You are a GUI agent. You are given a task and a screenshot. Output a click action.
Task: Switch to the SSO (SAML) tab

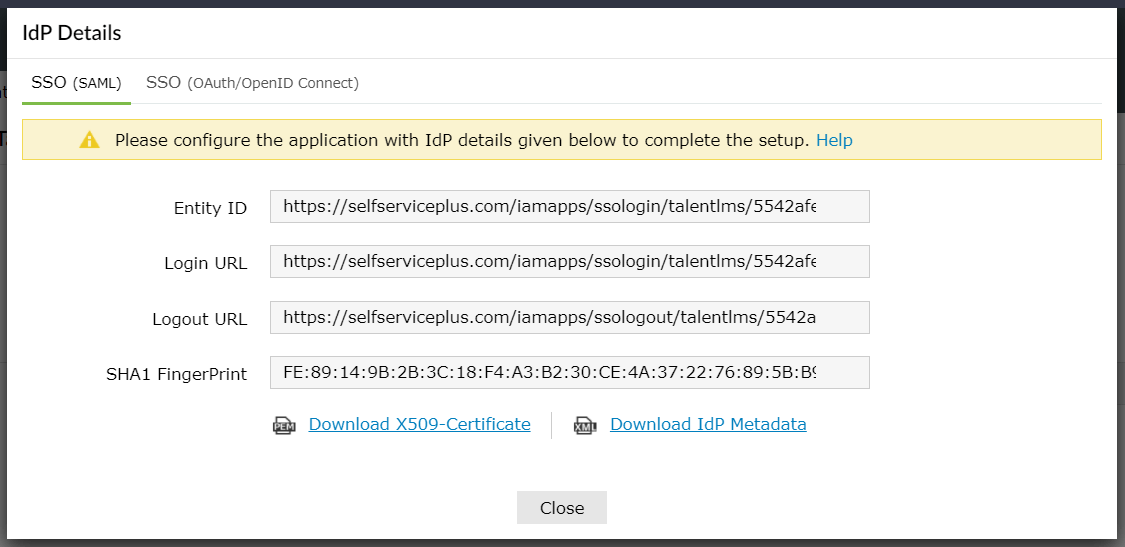[x=76, y=83]
